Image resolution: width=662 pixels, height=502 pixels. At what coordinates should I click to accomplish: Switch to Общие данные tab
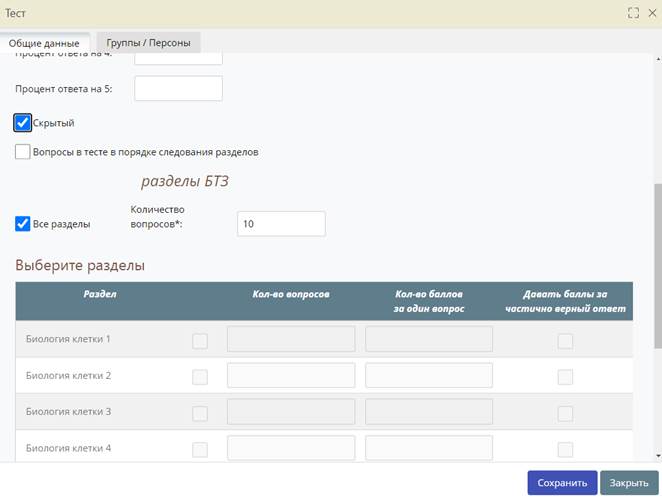[x=44, y=43]
